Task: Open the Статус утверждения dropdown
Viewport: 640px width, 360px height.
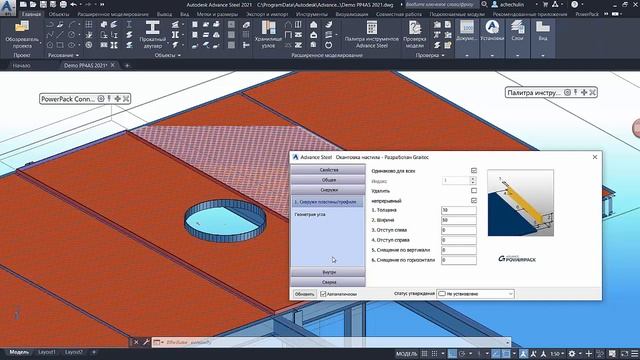Action: pyautogui.click(x=475, y=294)
